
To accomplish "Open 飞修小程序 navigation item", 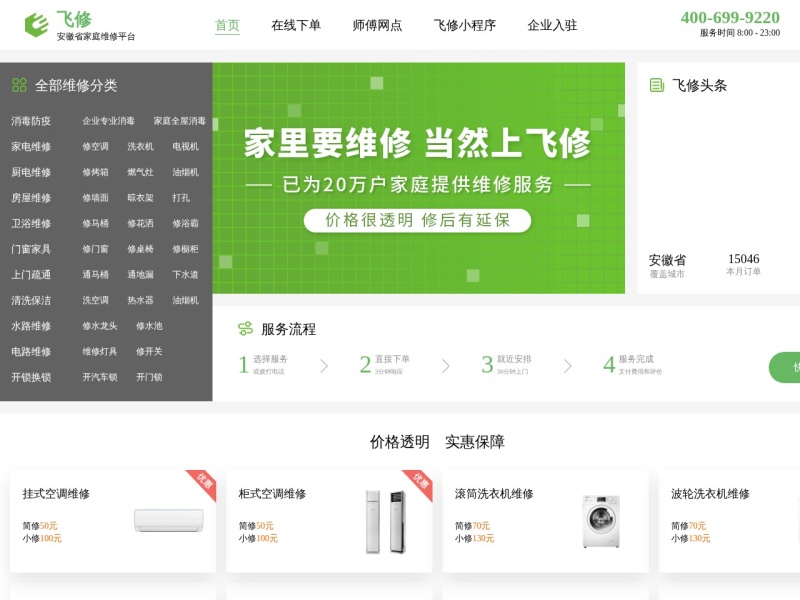I will pyautogui.click(x=465, y=25).
